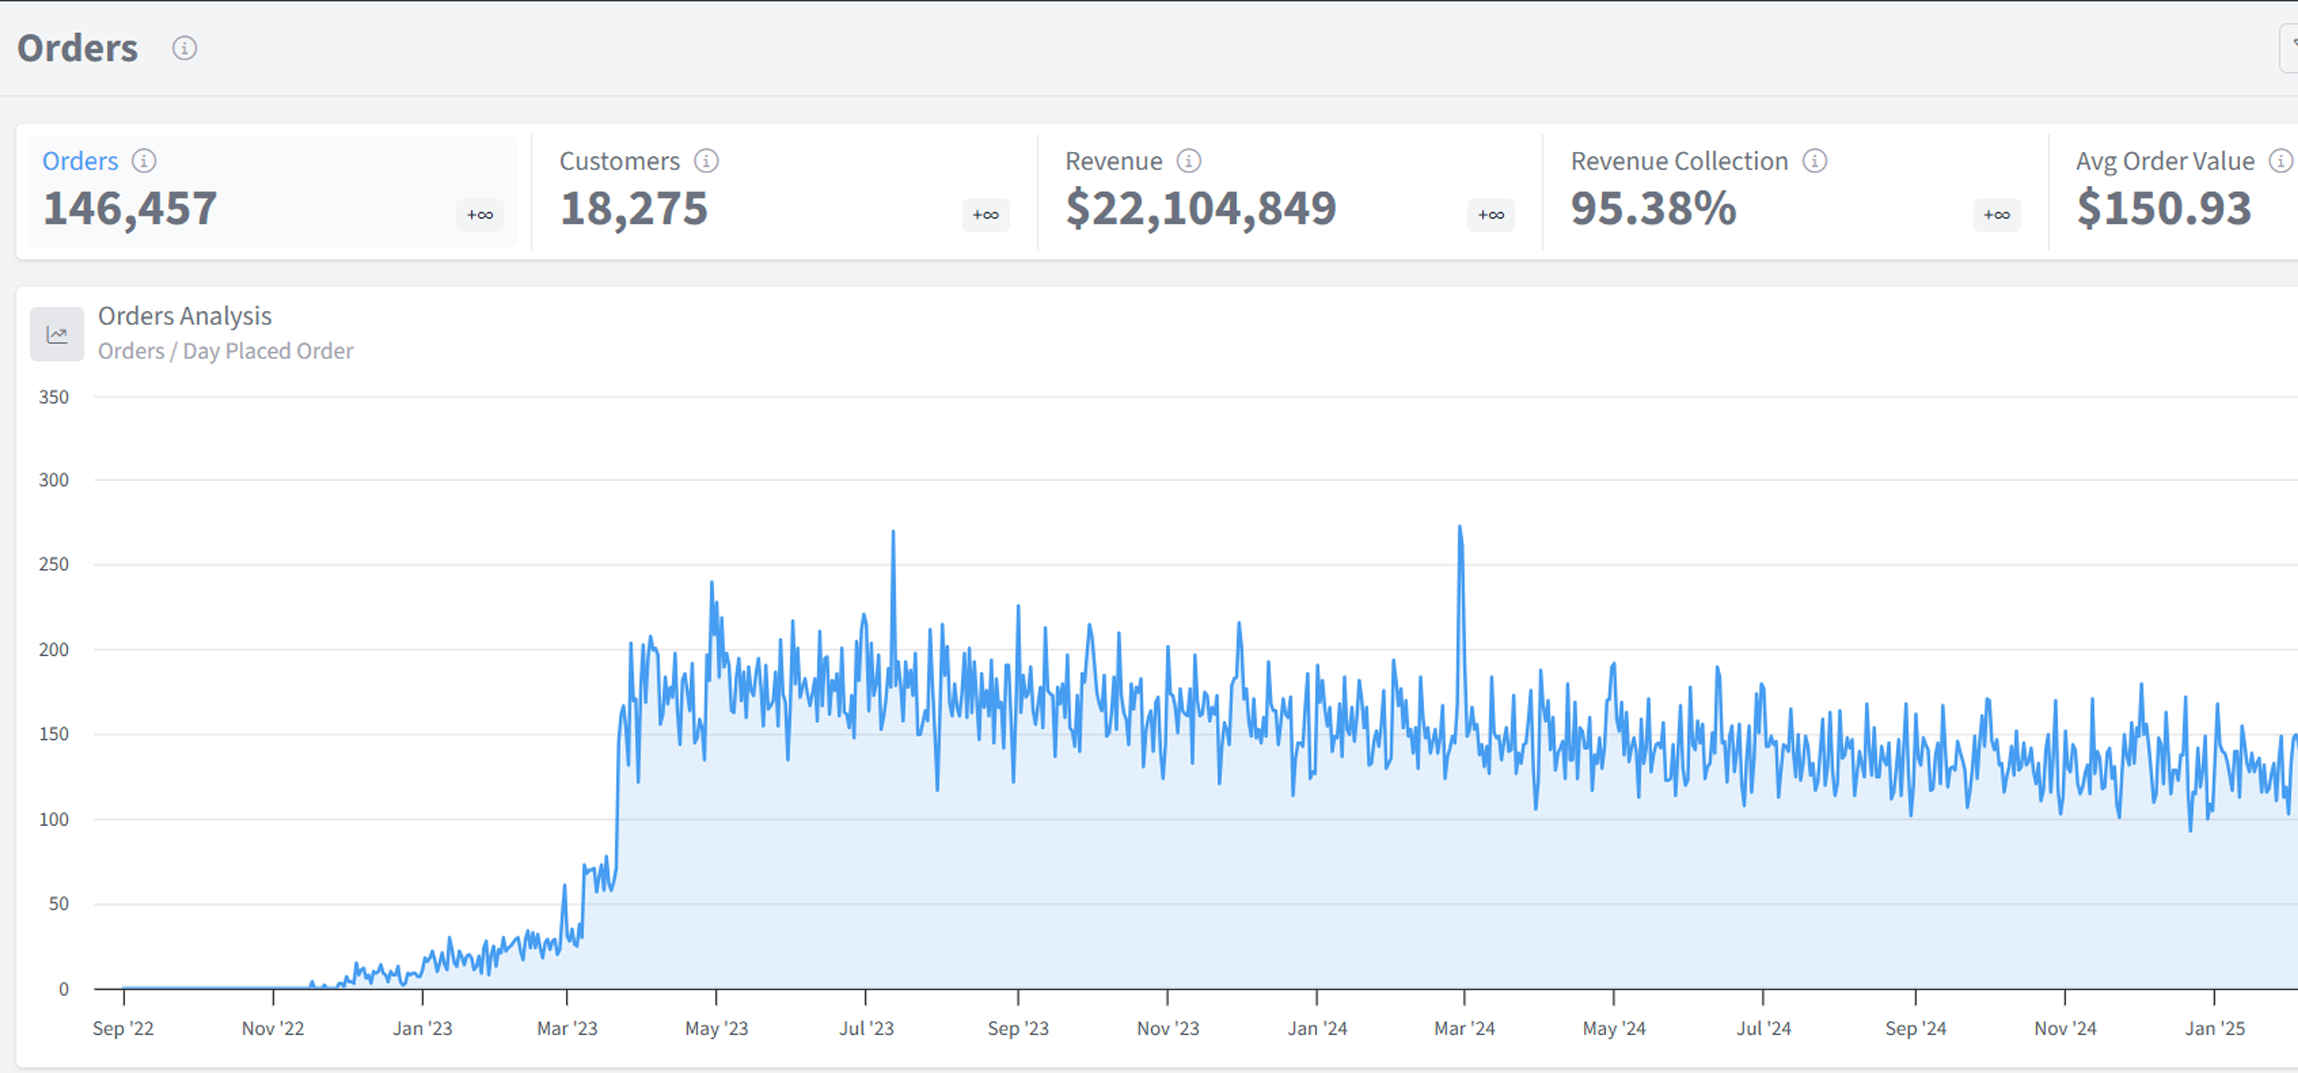2298x1073 pixels.
Task: Click the +∞ badge in Revenue Collection card
Action: tap(1996, 215)
